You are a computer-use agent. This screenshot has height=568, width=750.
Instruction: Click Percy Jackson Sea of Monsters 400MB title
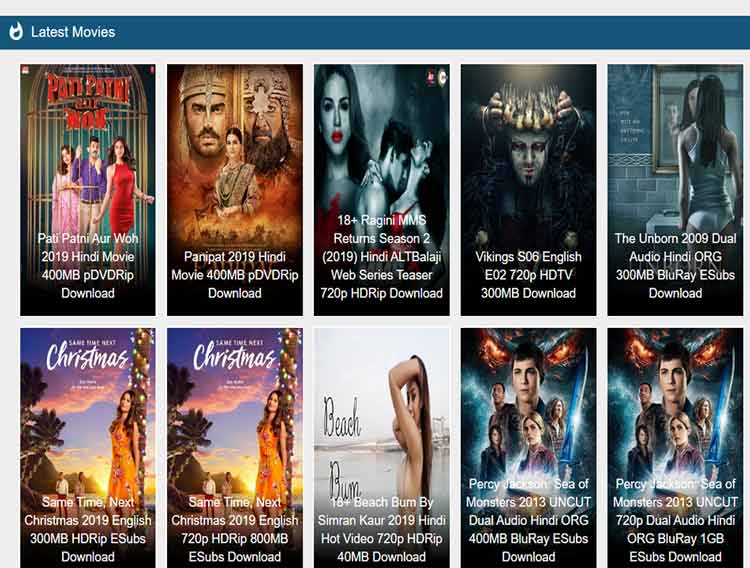[x=529, y=520]
